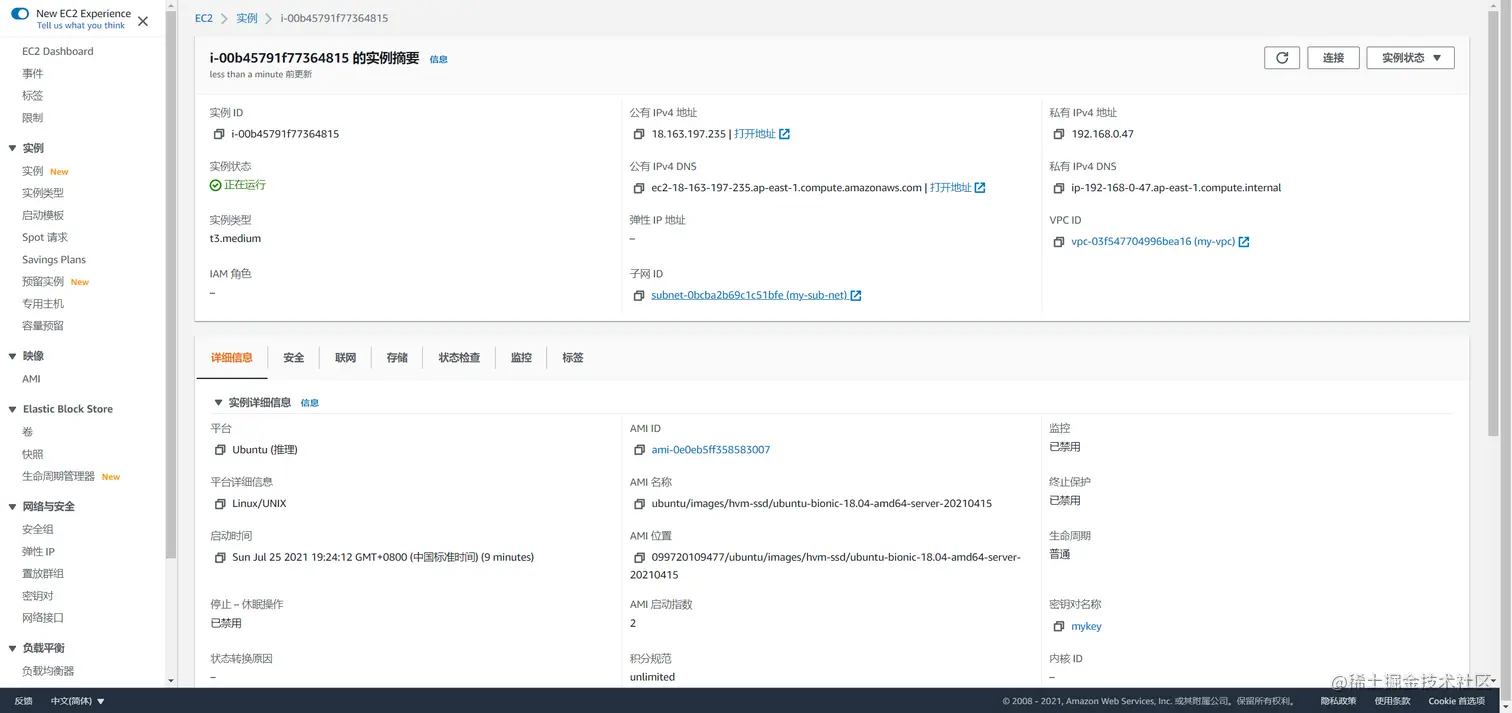Switch to the 安全 tab
This screenshot has width=1512, height=713.
tap(293, 358)
